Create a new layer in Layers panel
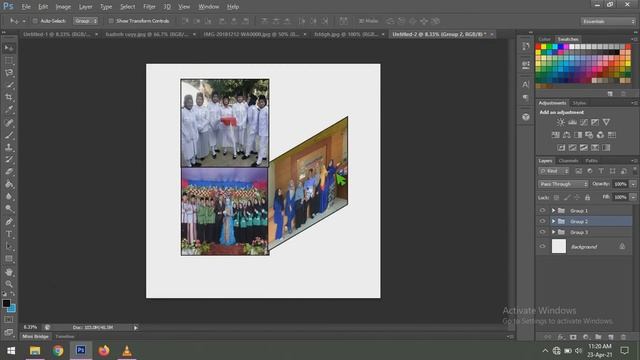Viewport: 640px width, 360px height. point(611,337)
